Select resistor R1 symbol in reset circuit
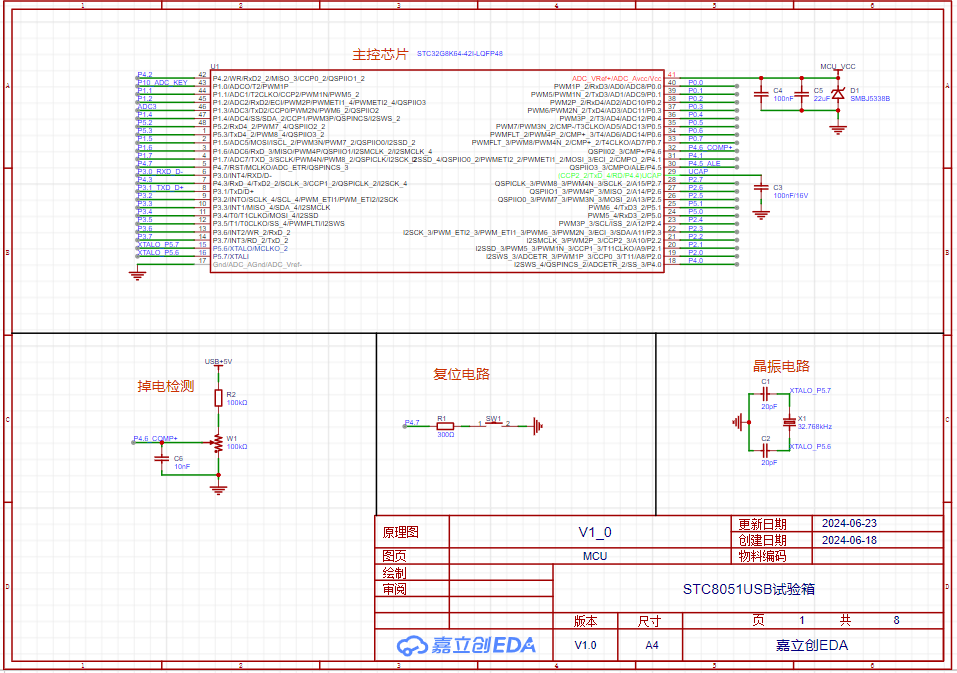Screen dimensions: 957x673 coord(445,426)
